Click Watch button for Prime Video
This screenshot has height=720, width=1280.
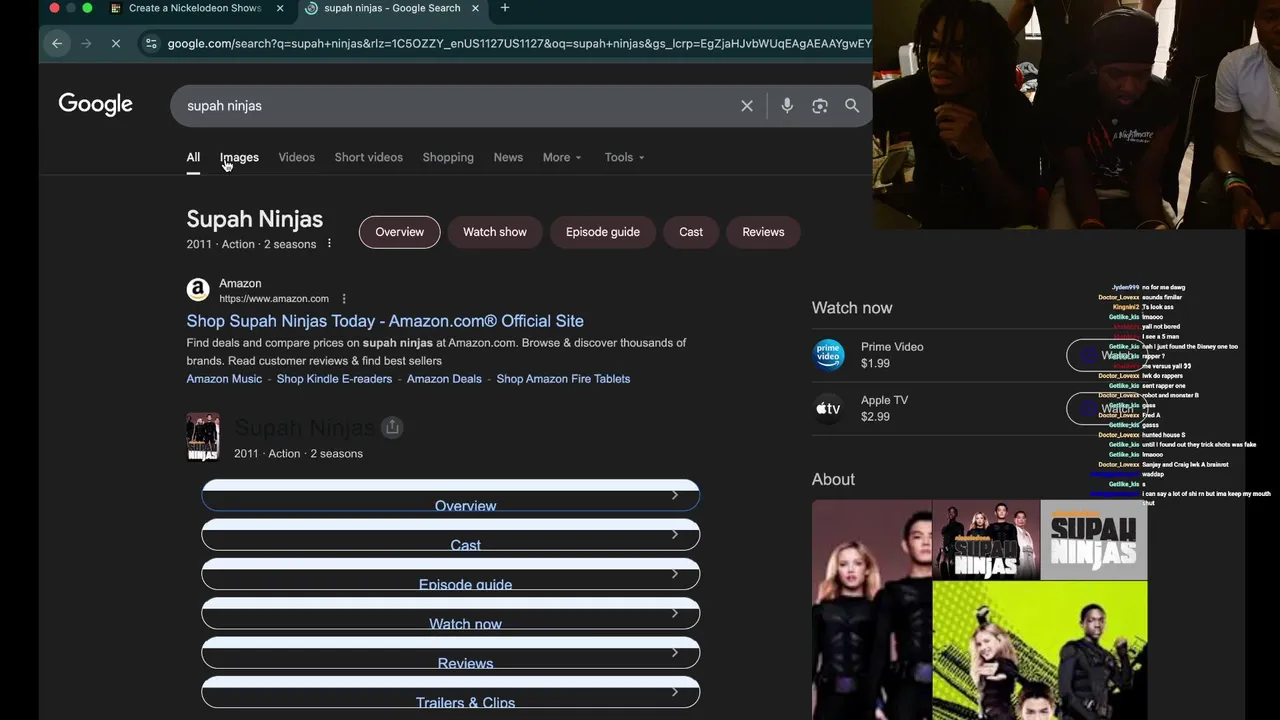pyautogui.click(x=1105, y=355)
